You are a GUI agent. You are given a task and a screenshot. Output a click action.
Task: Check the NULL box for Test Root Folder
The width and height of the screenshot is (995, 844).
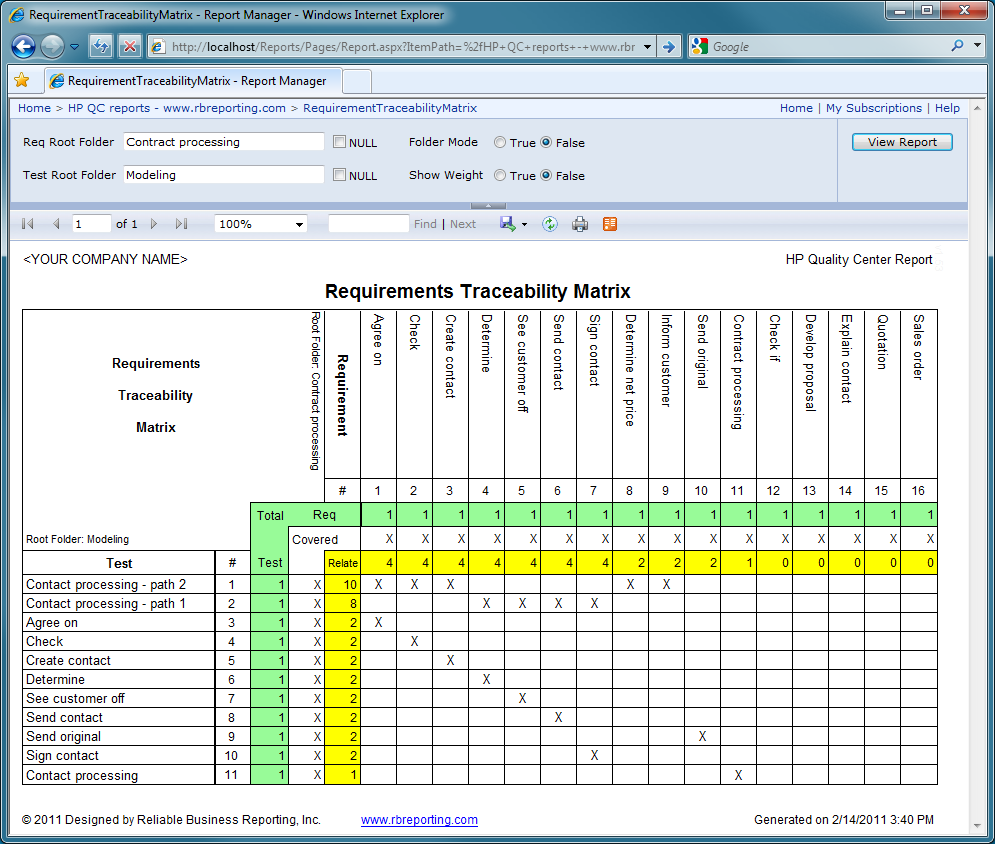point(338,175)
